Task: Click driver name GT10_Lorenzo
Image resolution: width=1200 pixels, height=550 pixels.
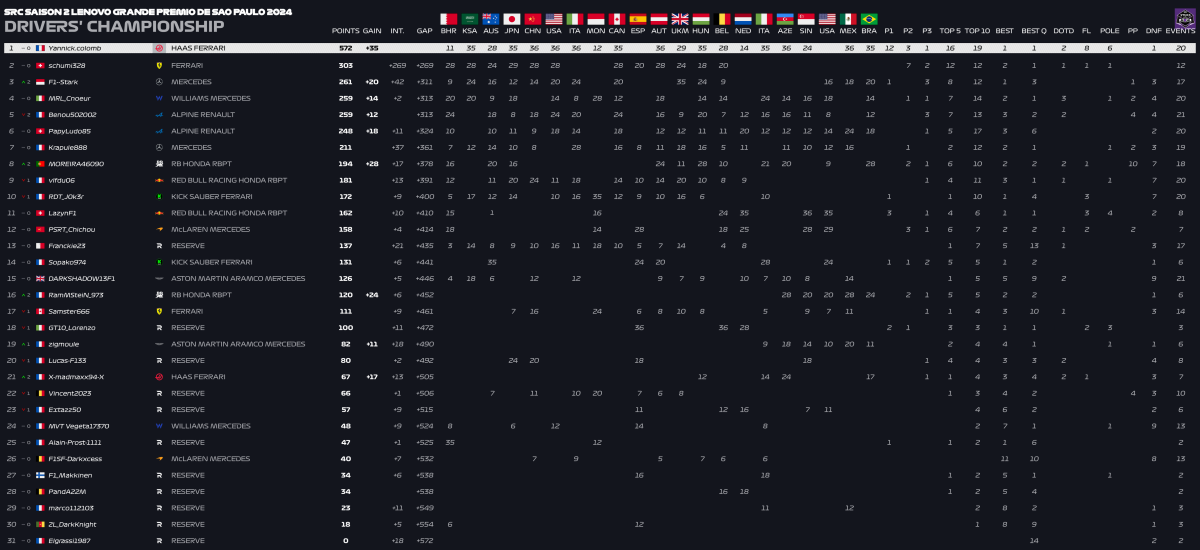Action: click(72, 327)
